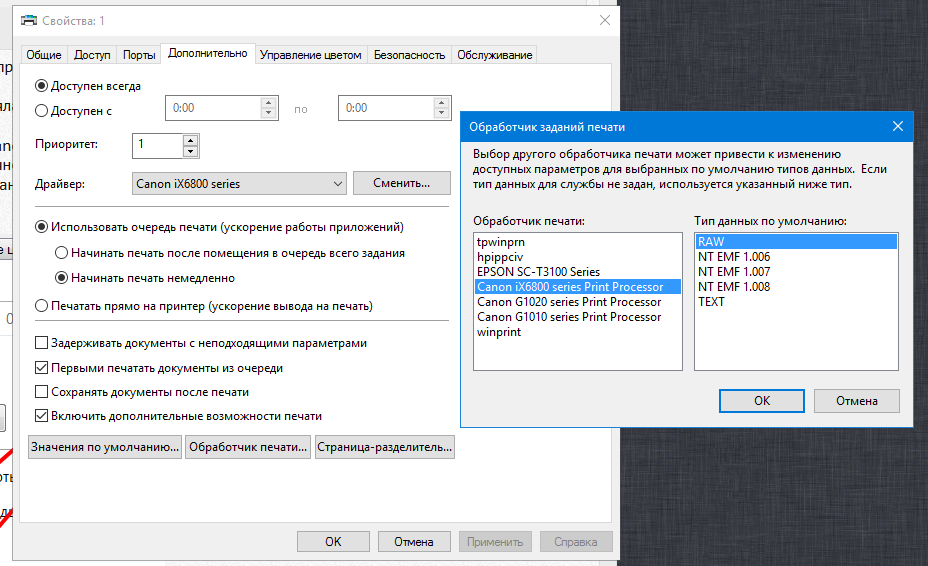This screenshot has width=928, height=566.
Task: Click the Применить button in the Свойства window
Action: [x=495, y=542]
